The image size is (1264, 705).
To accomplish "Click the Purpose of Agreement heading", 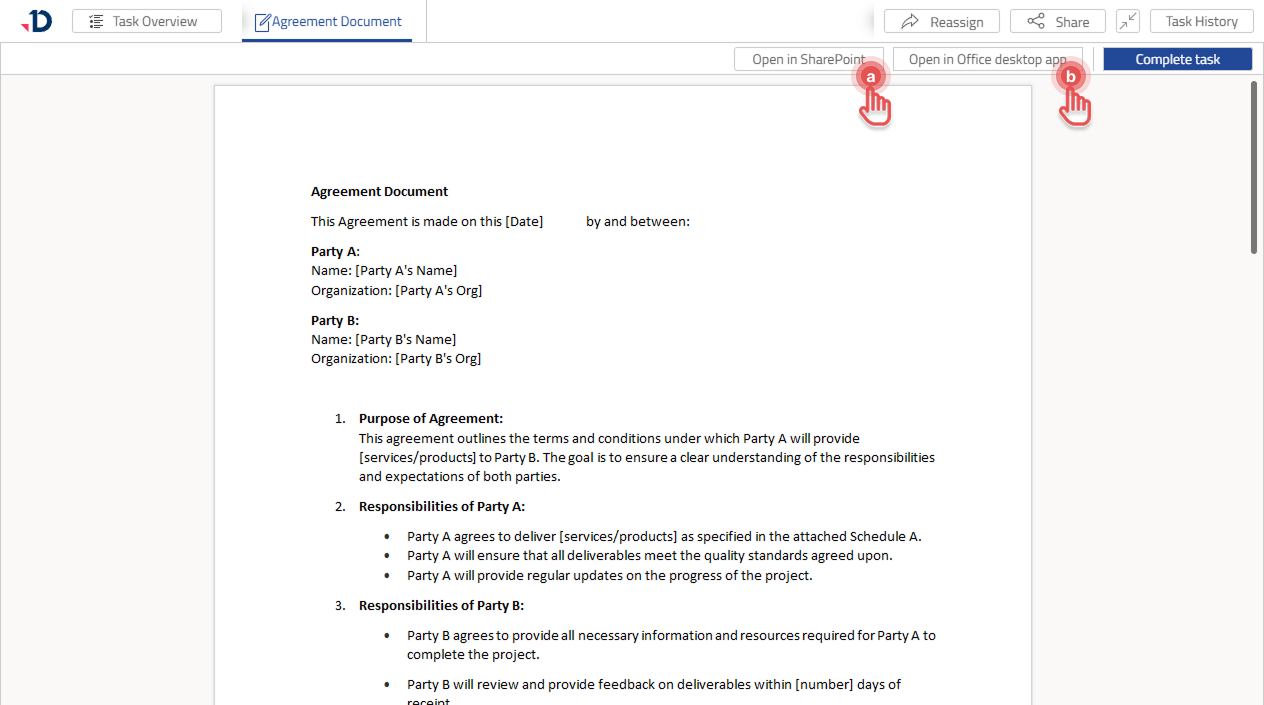I will click(431, 418).
